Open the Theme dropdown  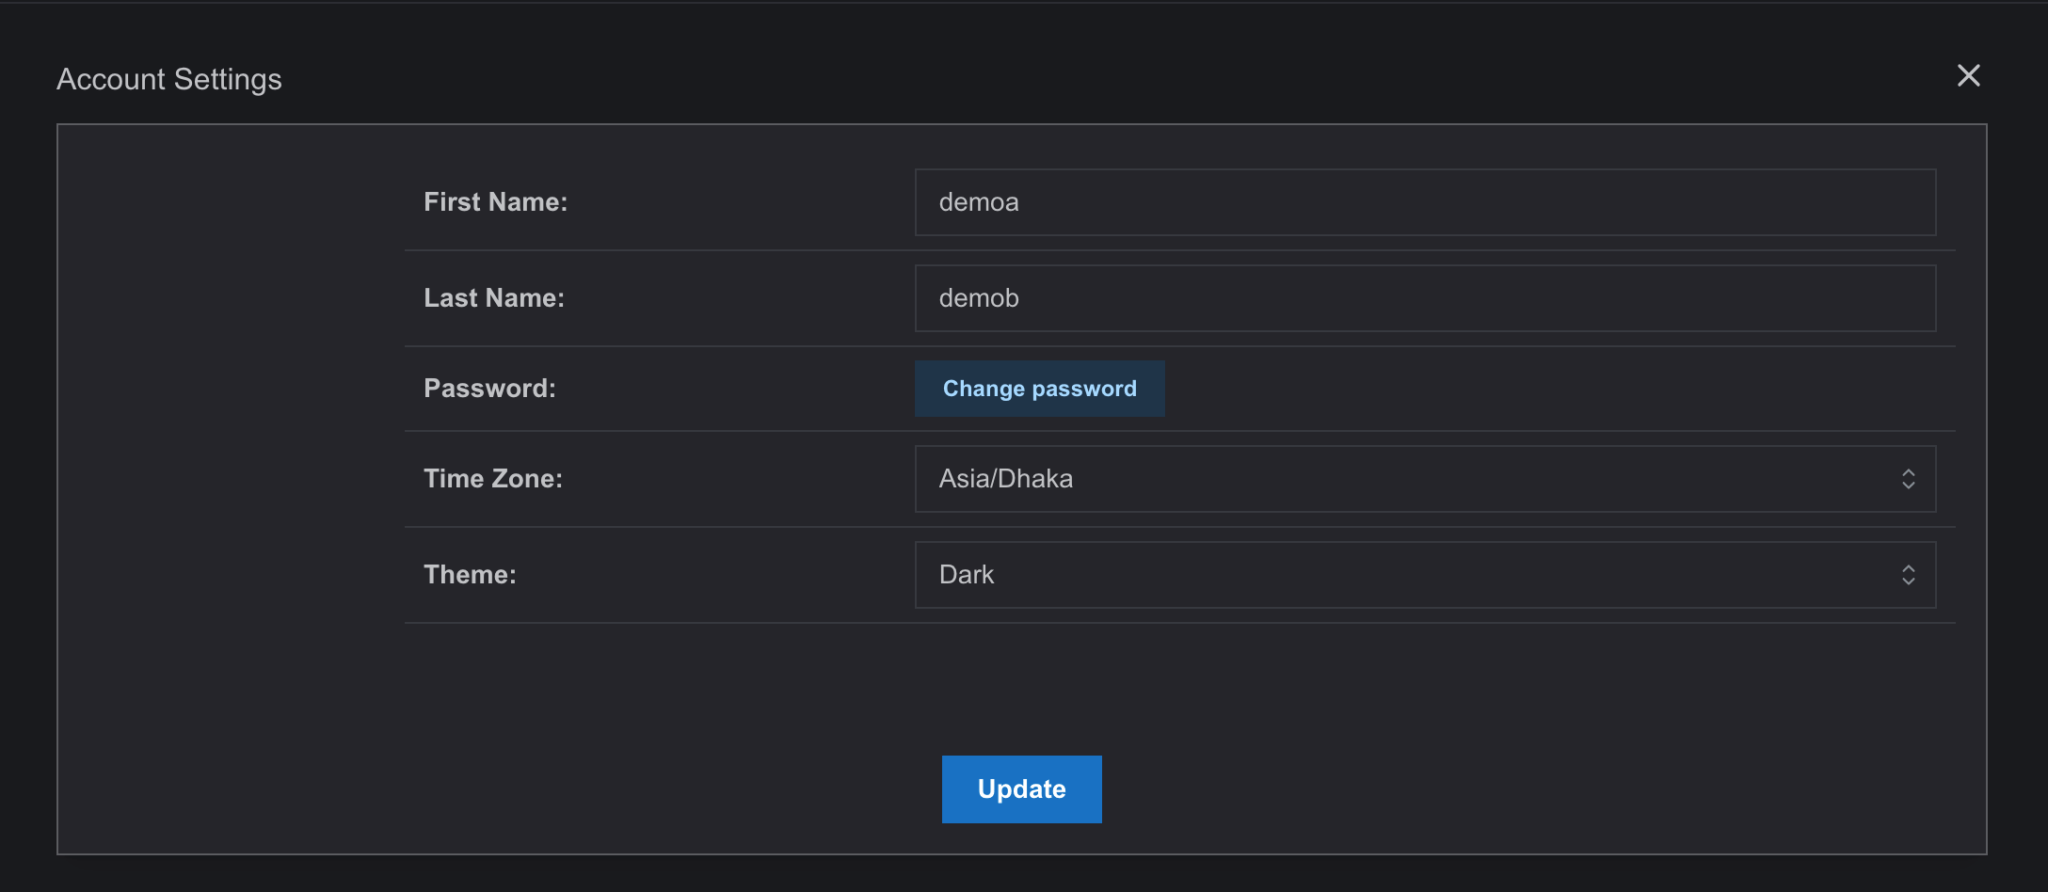point(1425,575)
